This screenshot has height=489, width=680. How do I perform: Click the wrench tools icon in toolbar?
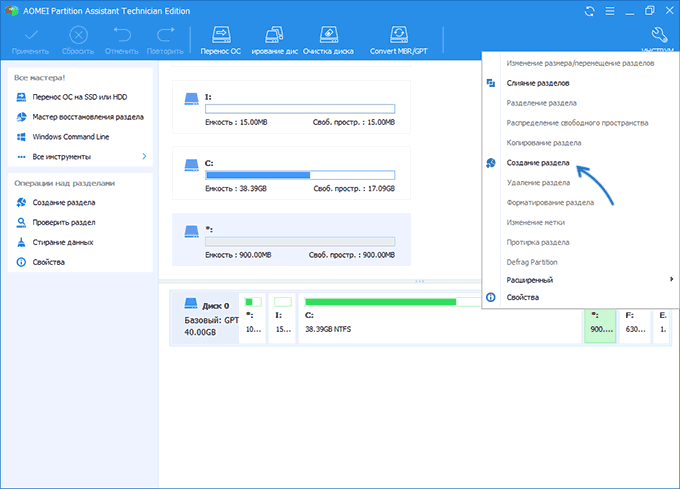tap(659, 35)
